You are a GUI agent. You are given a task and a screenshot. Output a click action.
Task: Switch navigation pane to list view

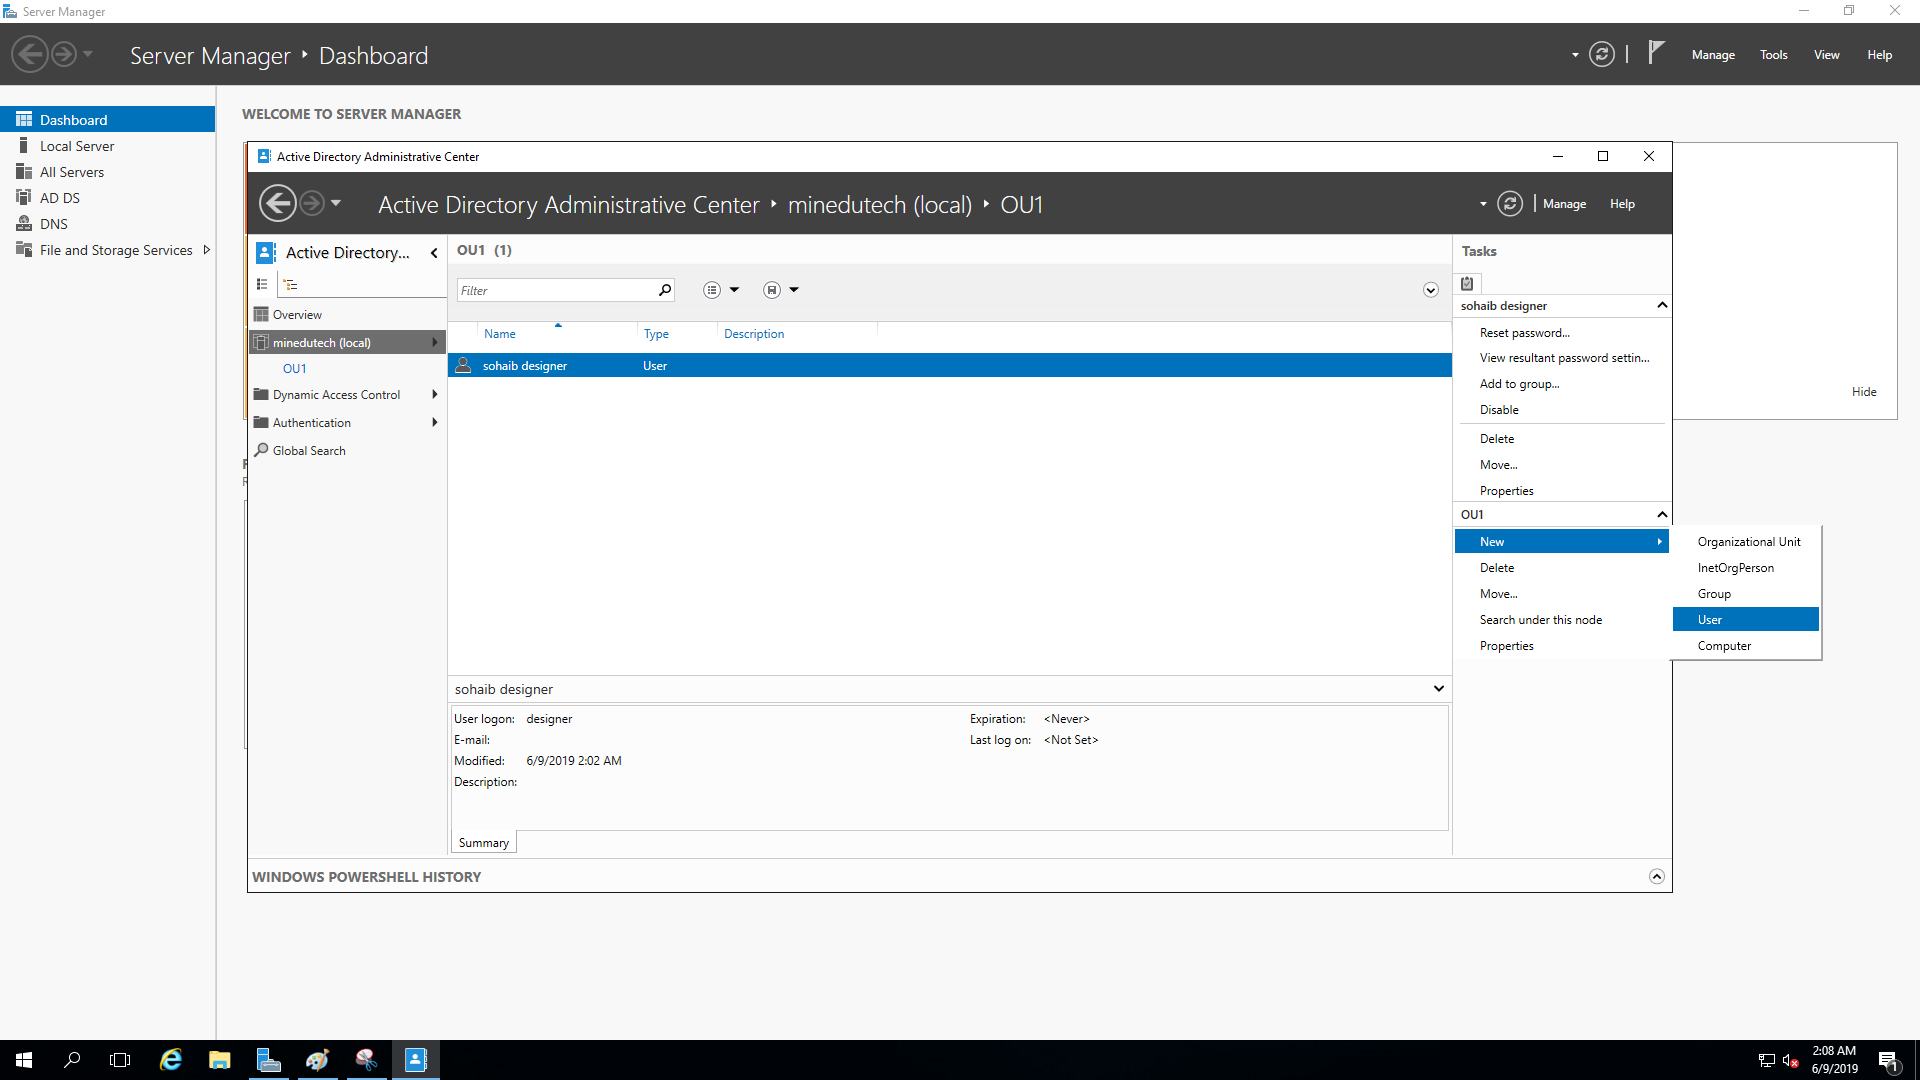[x=262, y=285]
